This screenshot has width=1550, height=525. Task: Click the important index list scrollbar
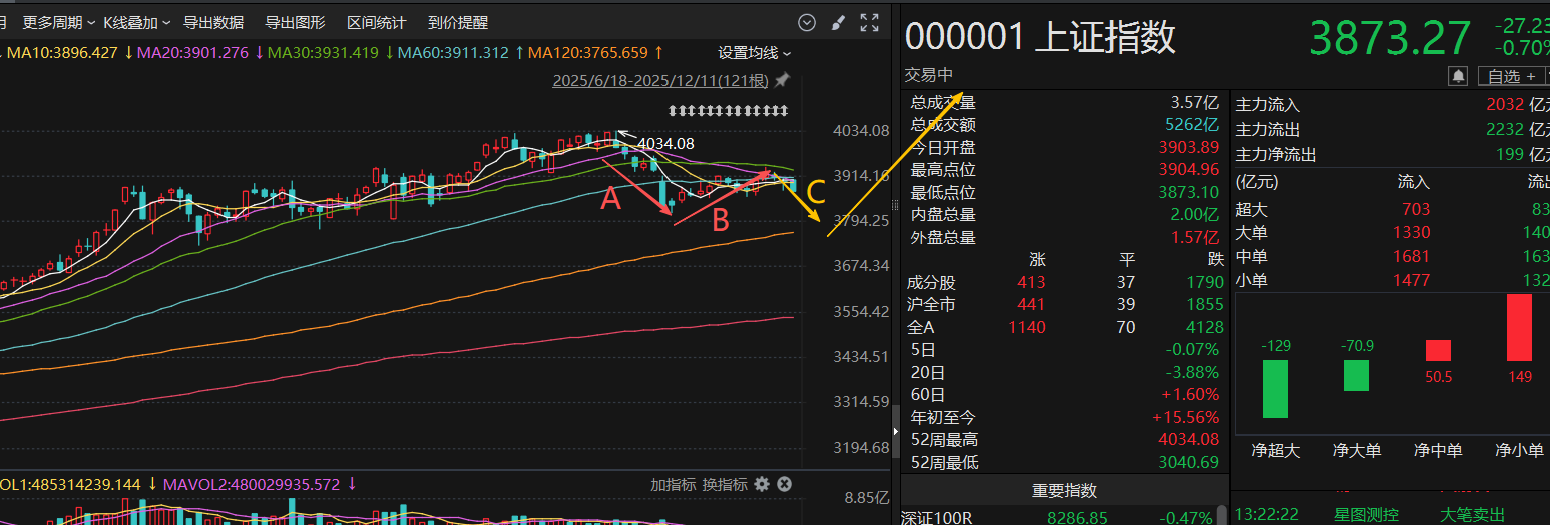[x=1224, y=514]
